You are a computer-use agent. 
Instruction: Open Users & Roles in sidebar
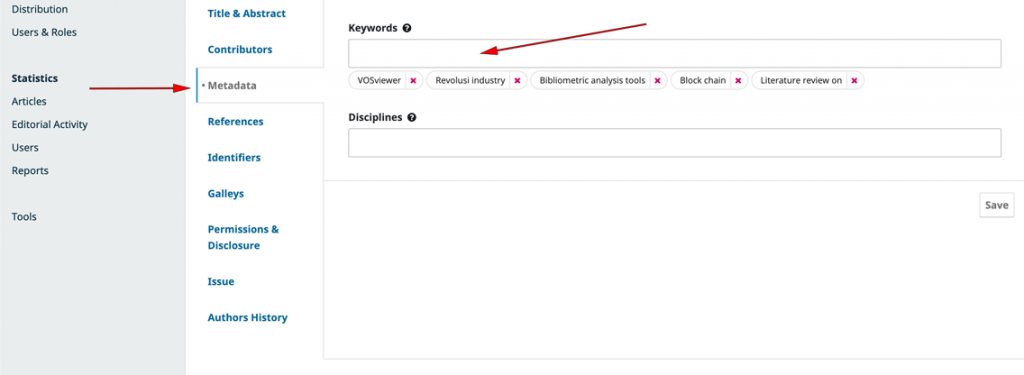tap(44, 32)
